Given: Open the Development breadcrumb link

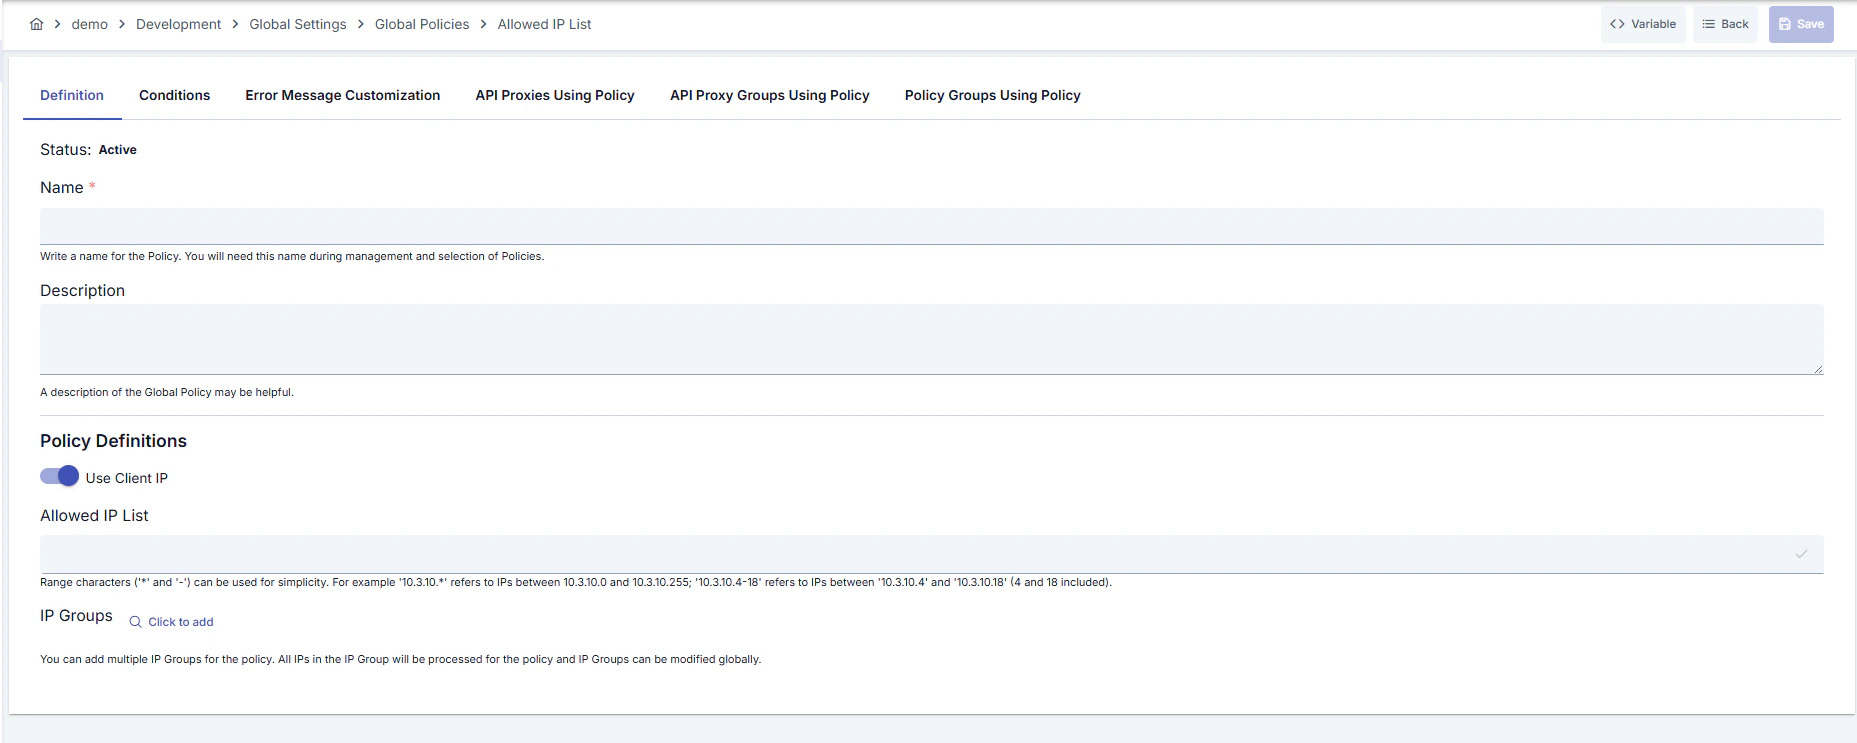Looking at the screenshot, I should point(178,24).
